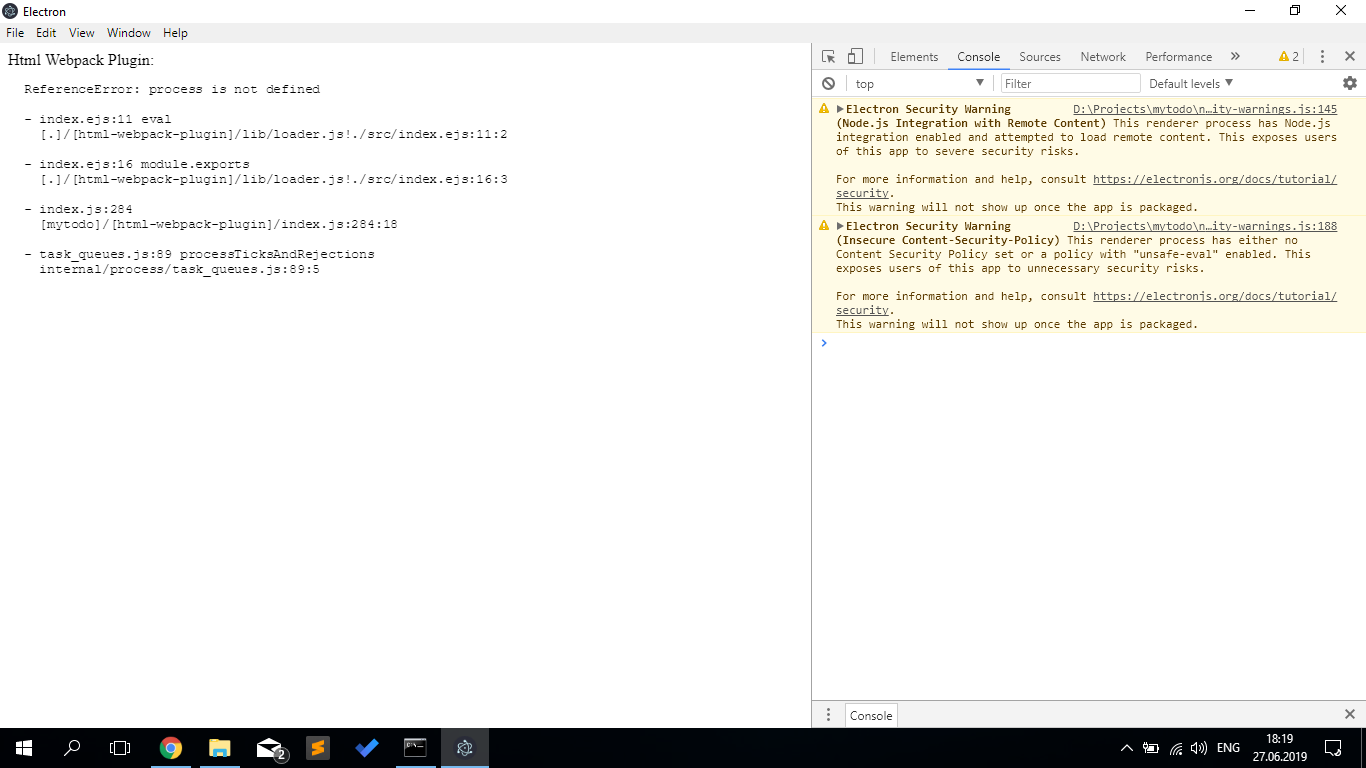The height and width of the screenshot is (768, 1366).
Task: Open console settings gear icon
Action: (x=1350, y=83)
